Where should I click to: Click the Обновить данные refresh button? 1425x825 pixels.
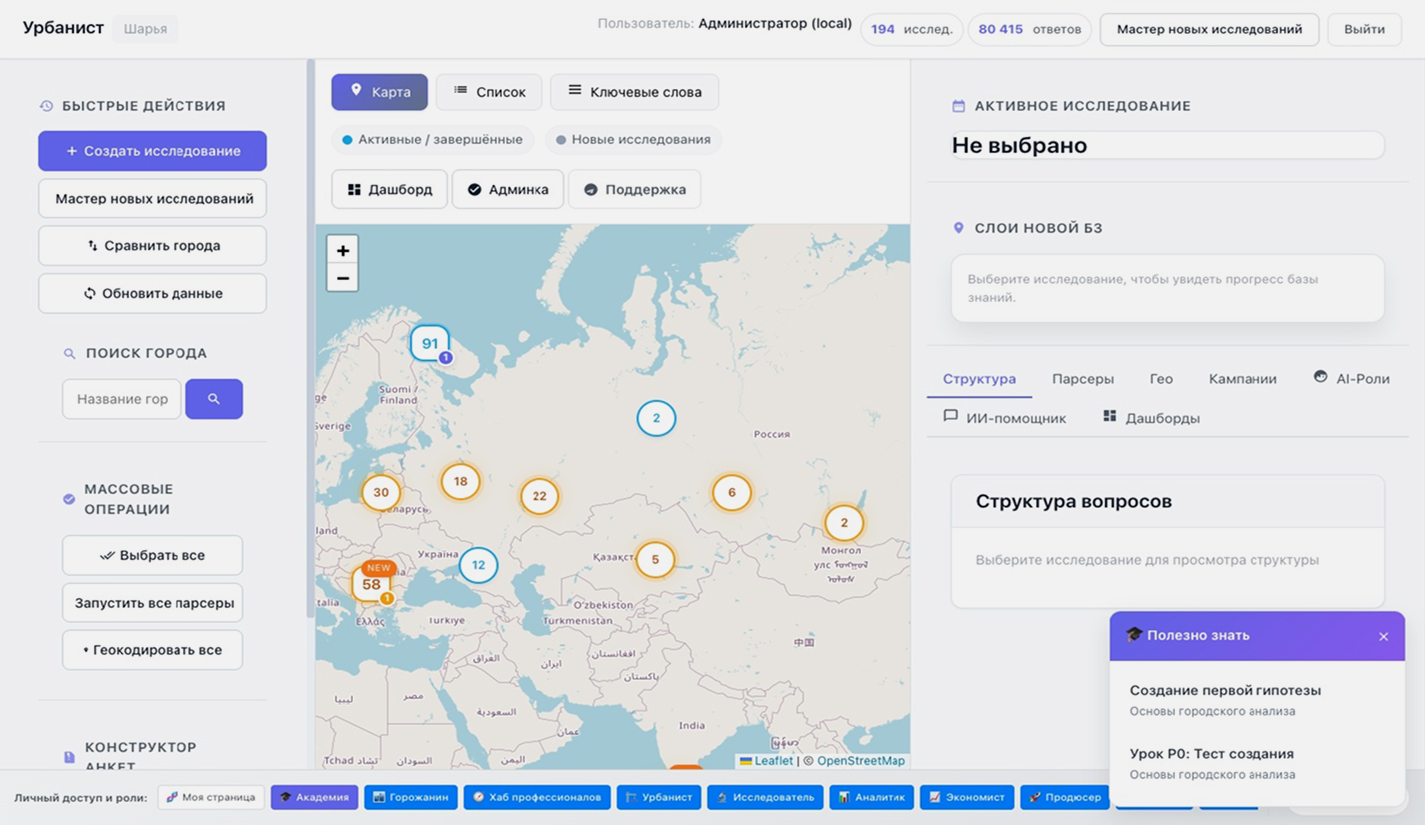pos(152,293)
